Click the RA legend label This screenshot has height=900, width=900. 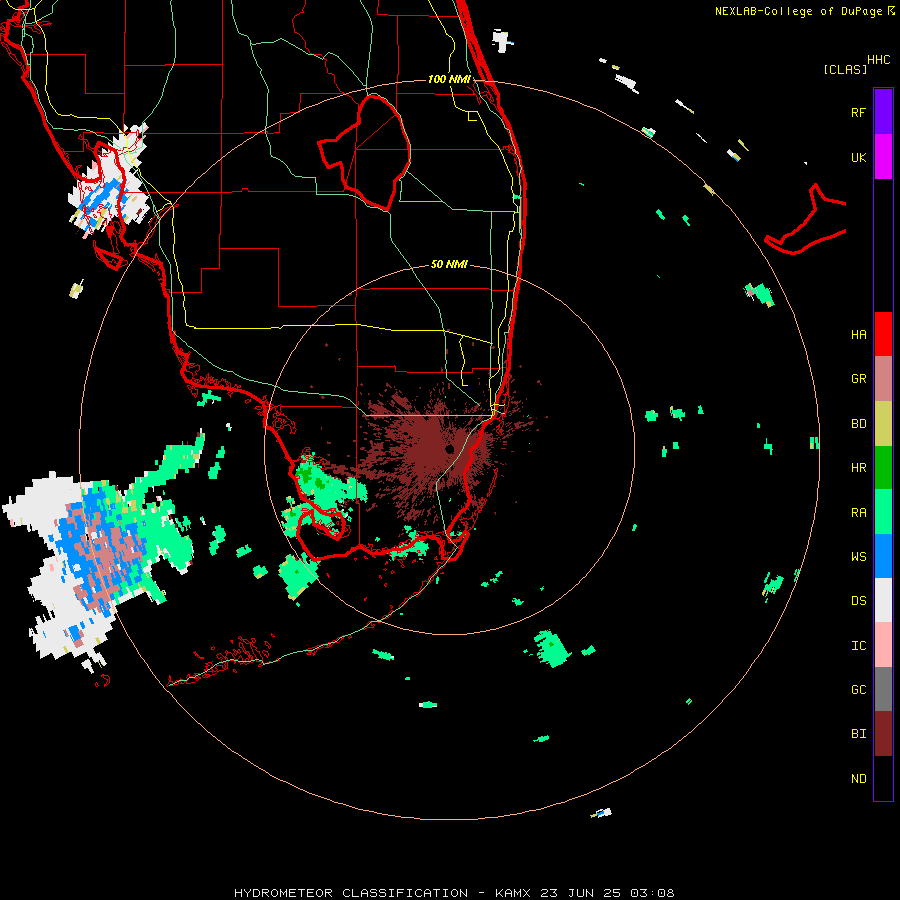coord(858,513)
